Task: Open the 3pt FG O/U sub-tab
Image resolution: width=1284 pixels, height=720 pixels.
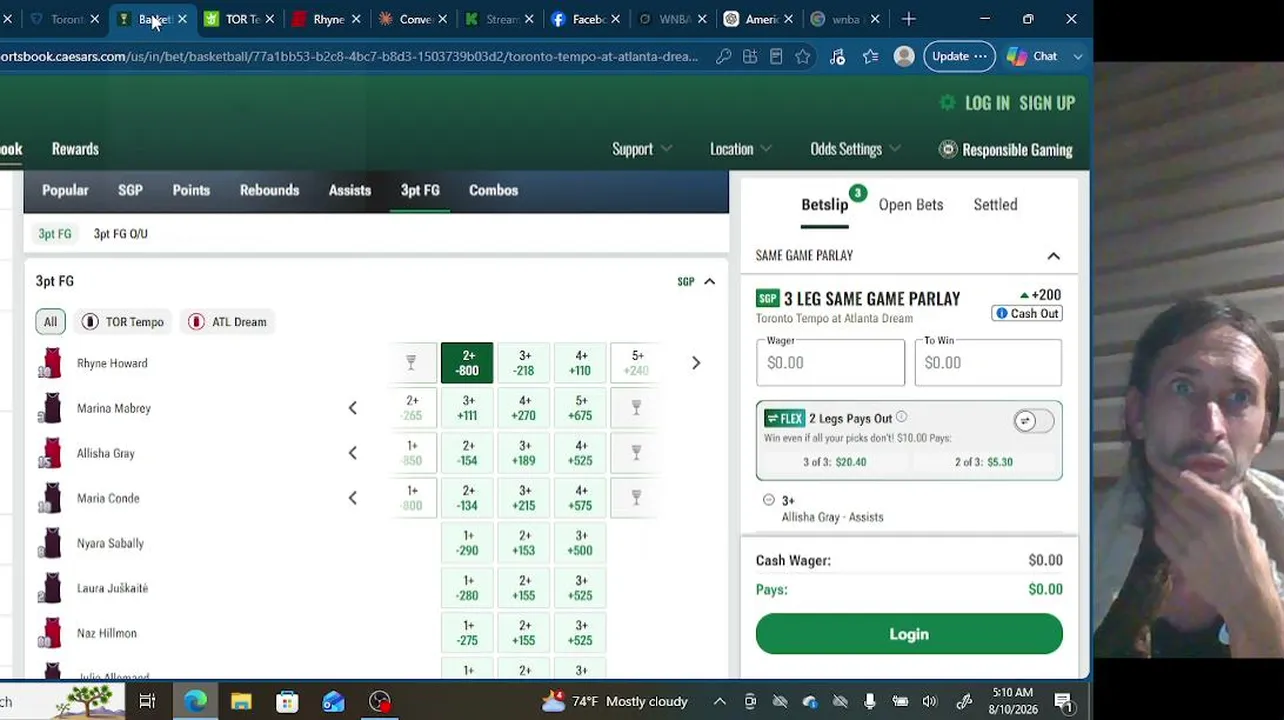Action: click(120, 234)
